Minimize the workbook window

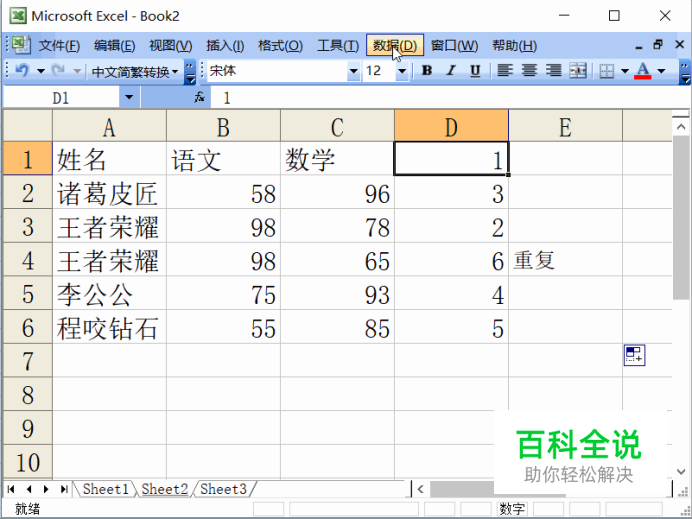pos(639,45)
